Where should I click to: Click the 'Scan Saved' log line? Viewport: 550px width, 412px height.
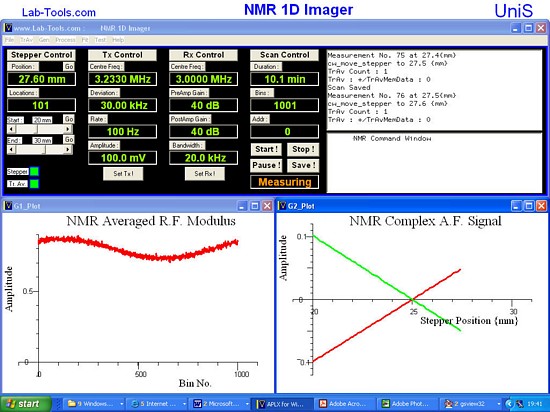[349, 87]
